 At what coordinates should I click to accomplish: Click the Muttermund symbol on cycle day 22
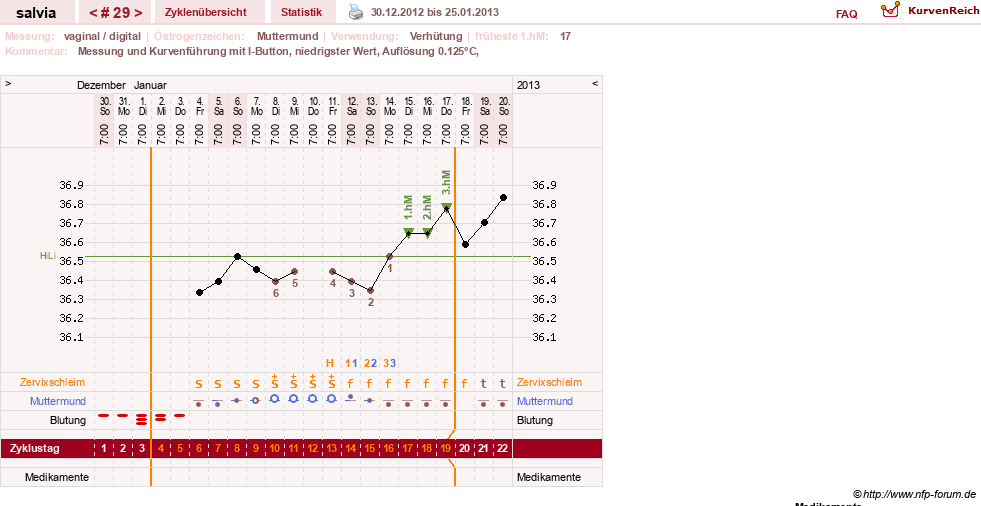502,402
